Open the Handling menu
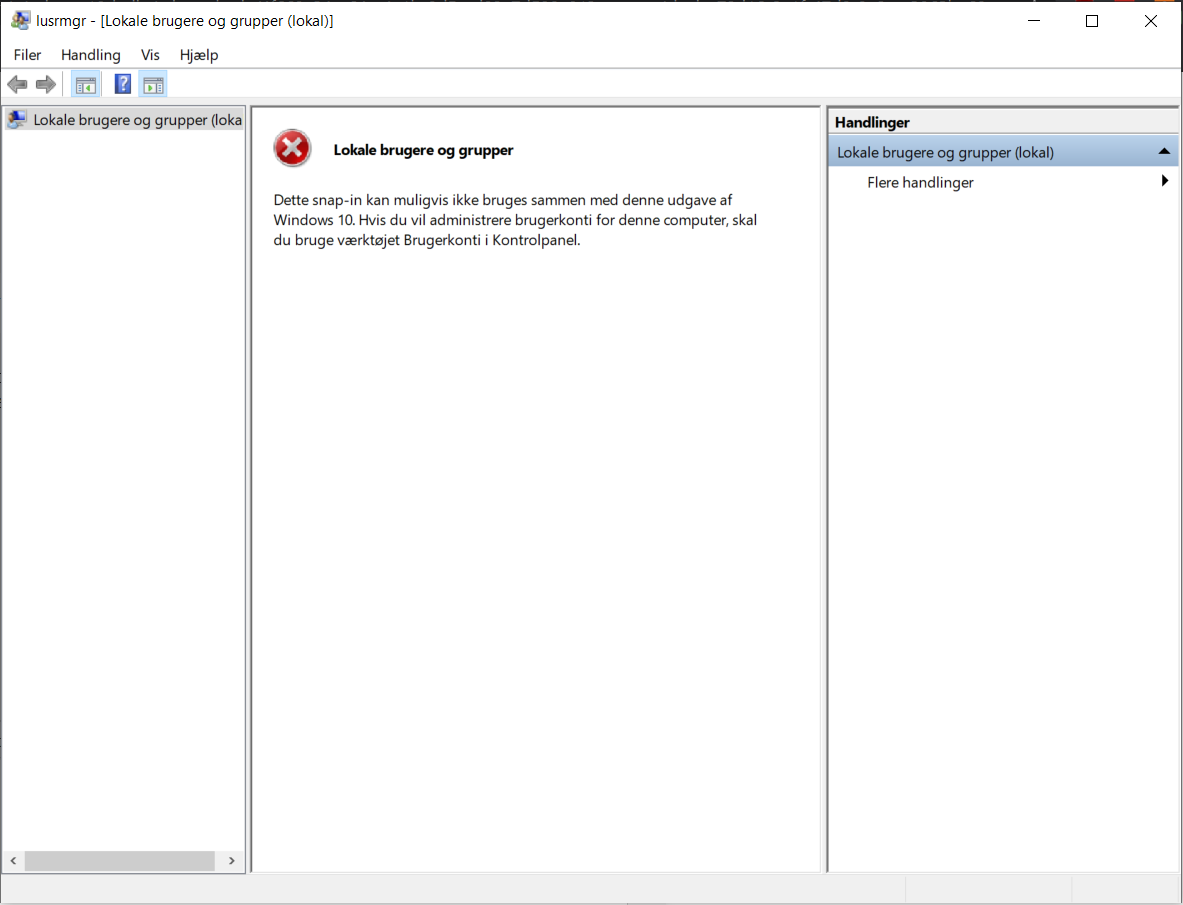The width and height of the screenshot is (1183, 905). pos(91,55)
